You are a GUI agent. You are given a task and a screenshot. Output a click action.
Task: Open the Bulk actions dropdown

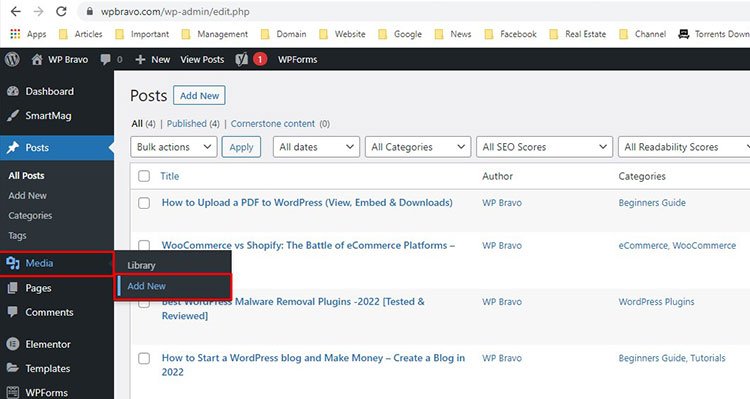[174, 147]
